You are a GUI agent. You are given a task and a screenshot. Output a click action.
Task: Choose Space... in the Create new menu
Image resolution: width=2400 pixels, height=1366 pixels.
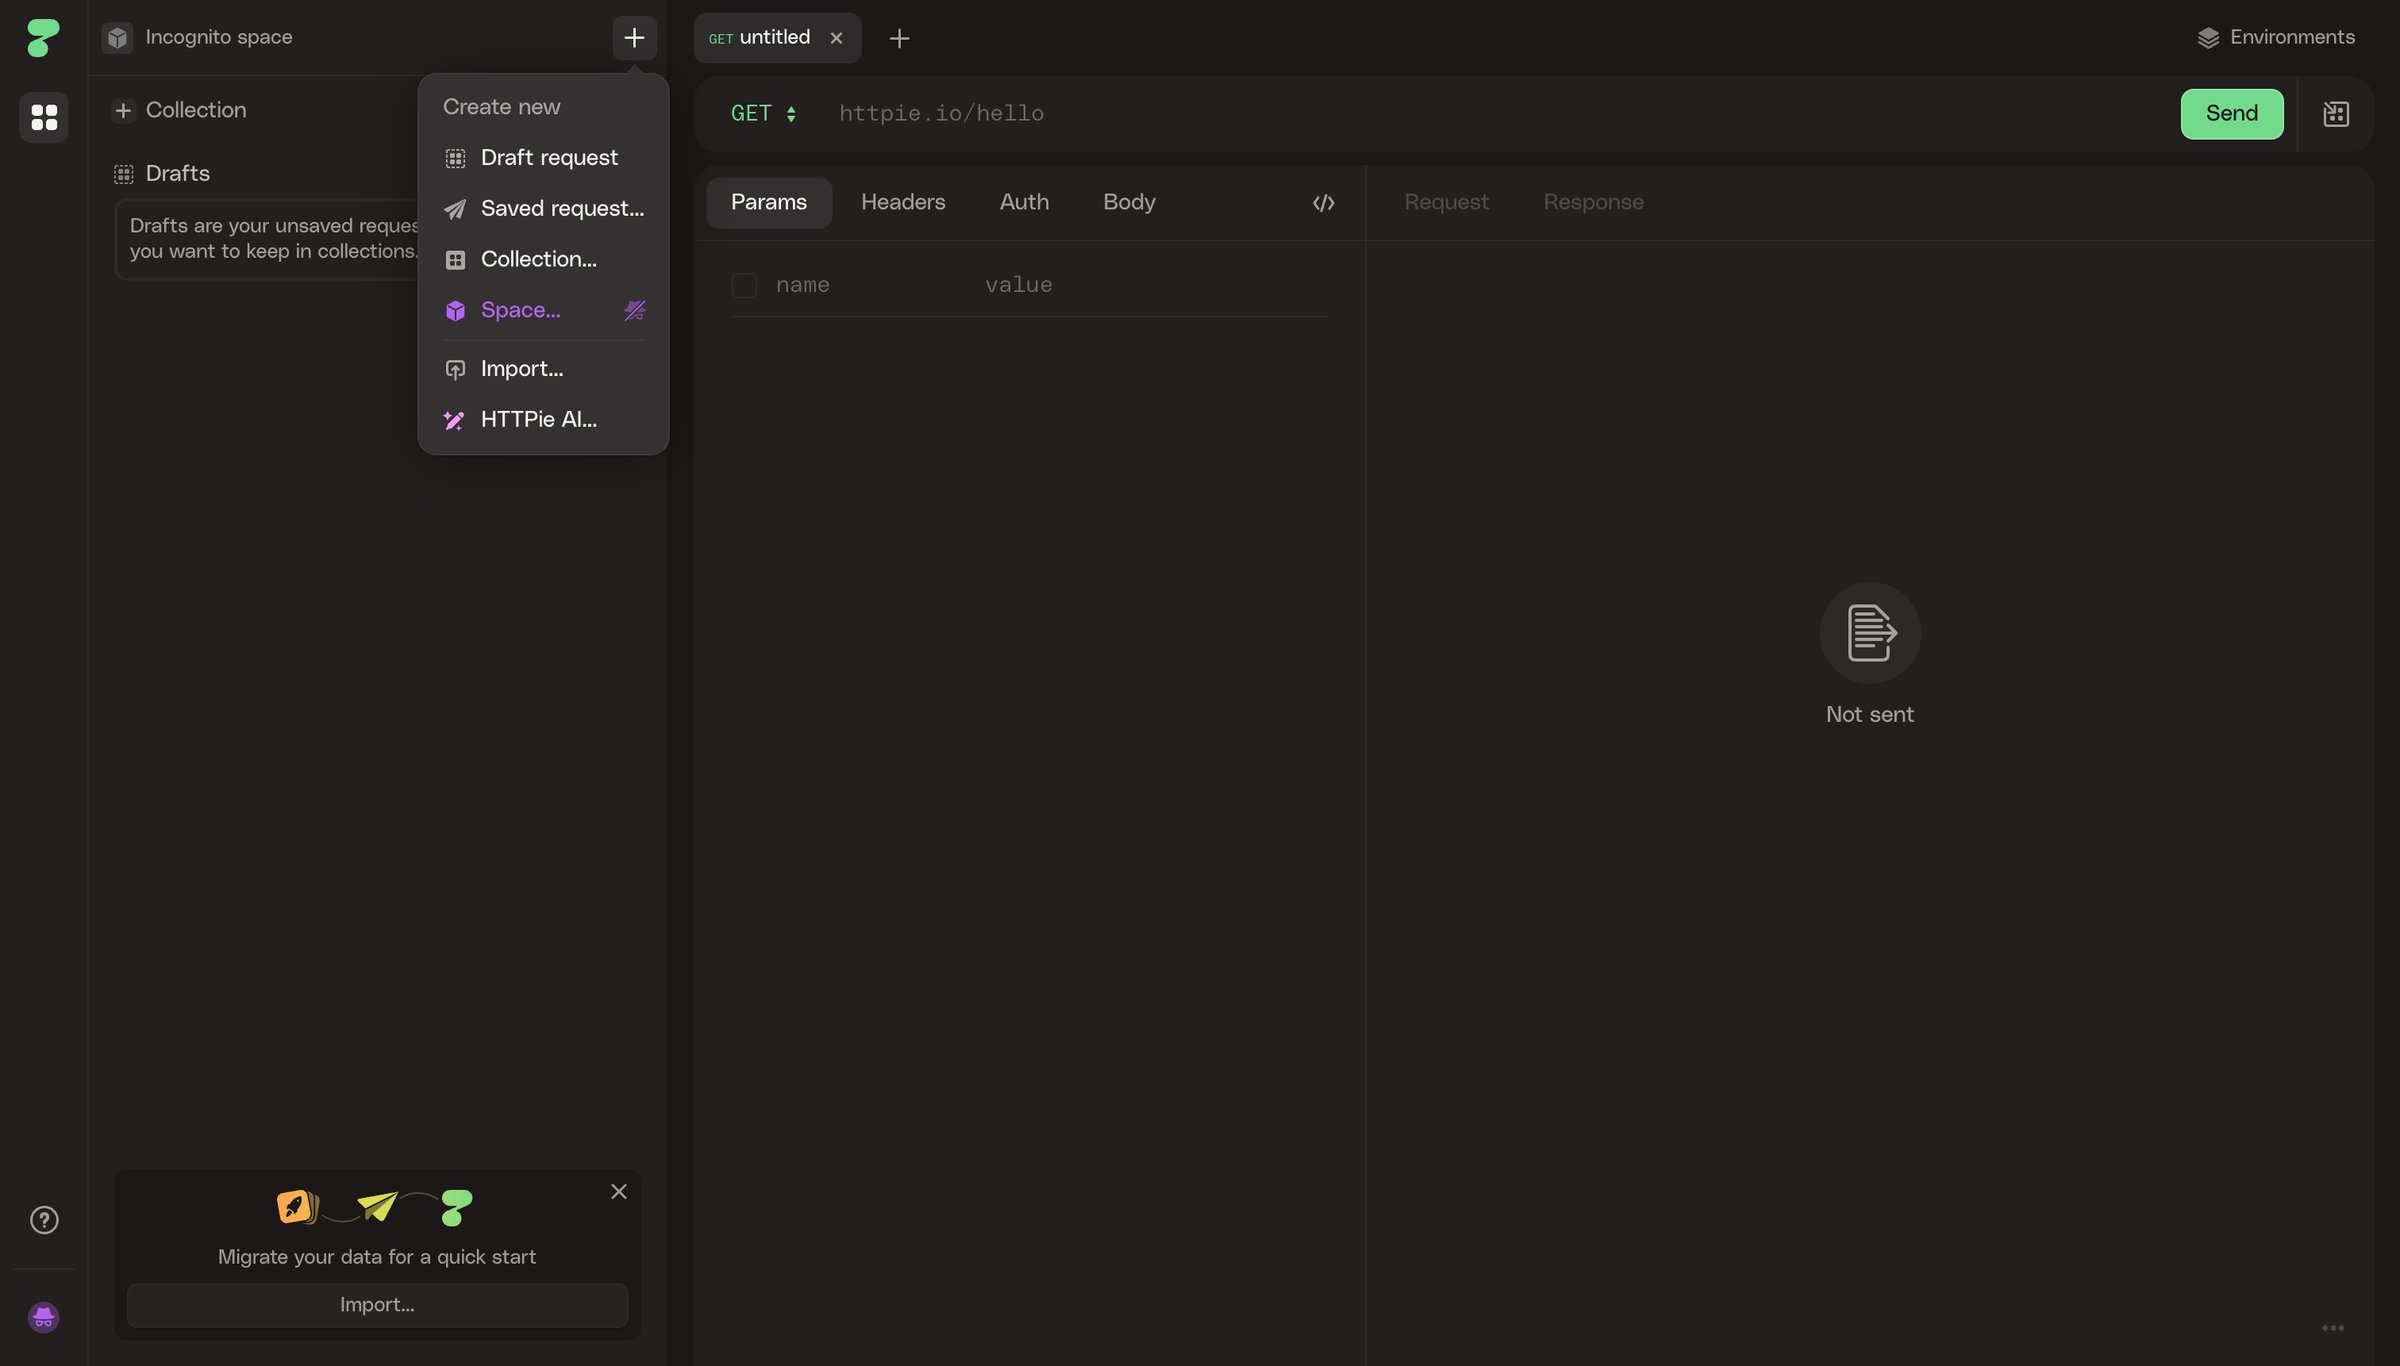click(543, 311)
